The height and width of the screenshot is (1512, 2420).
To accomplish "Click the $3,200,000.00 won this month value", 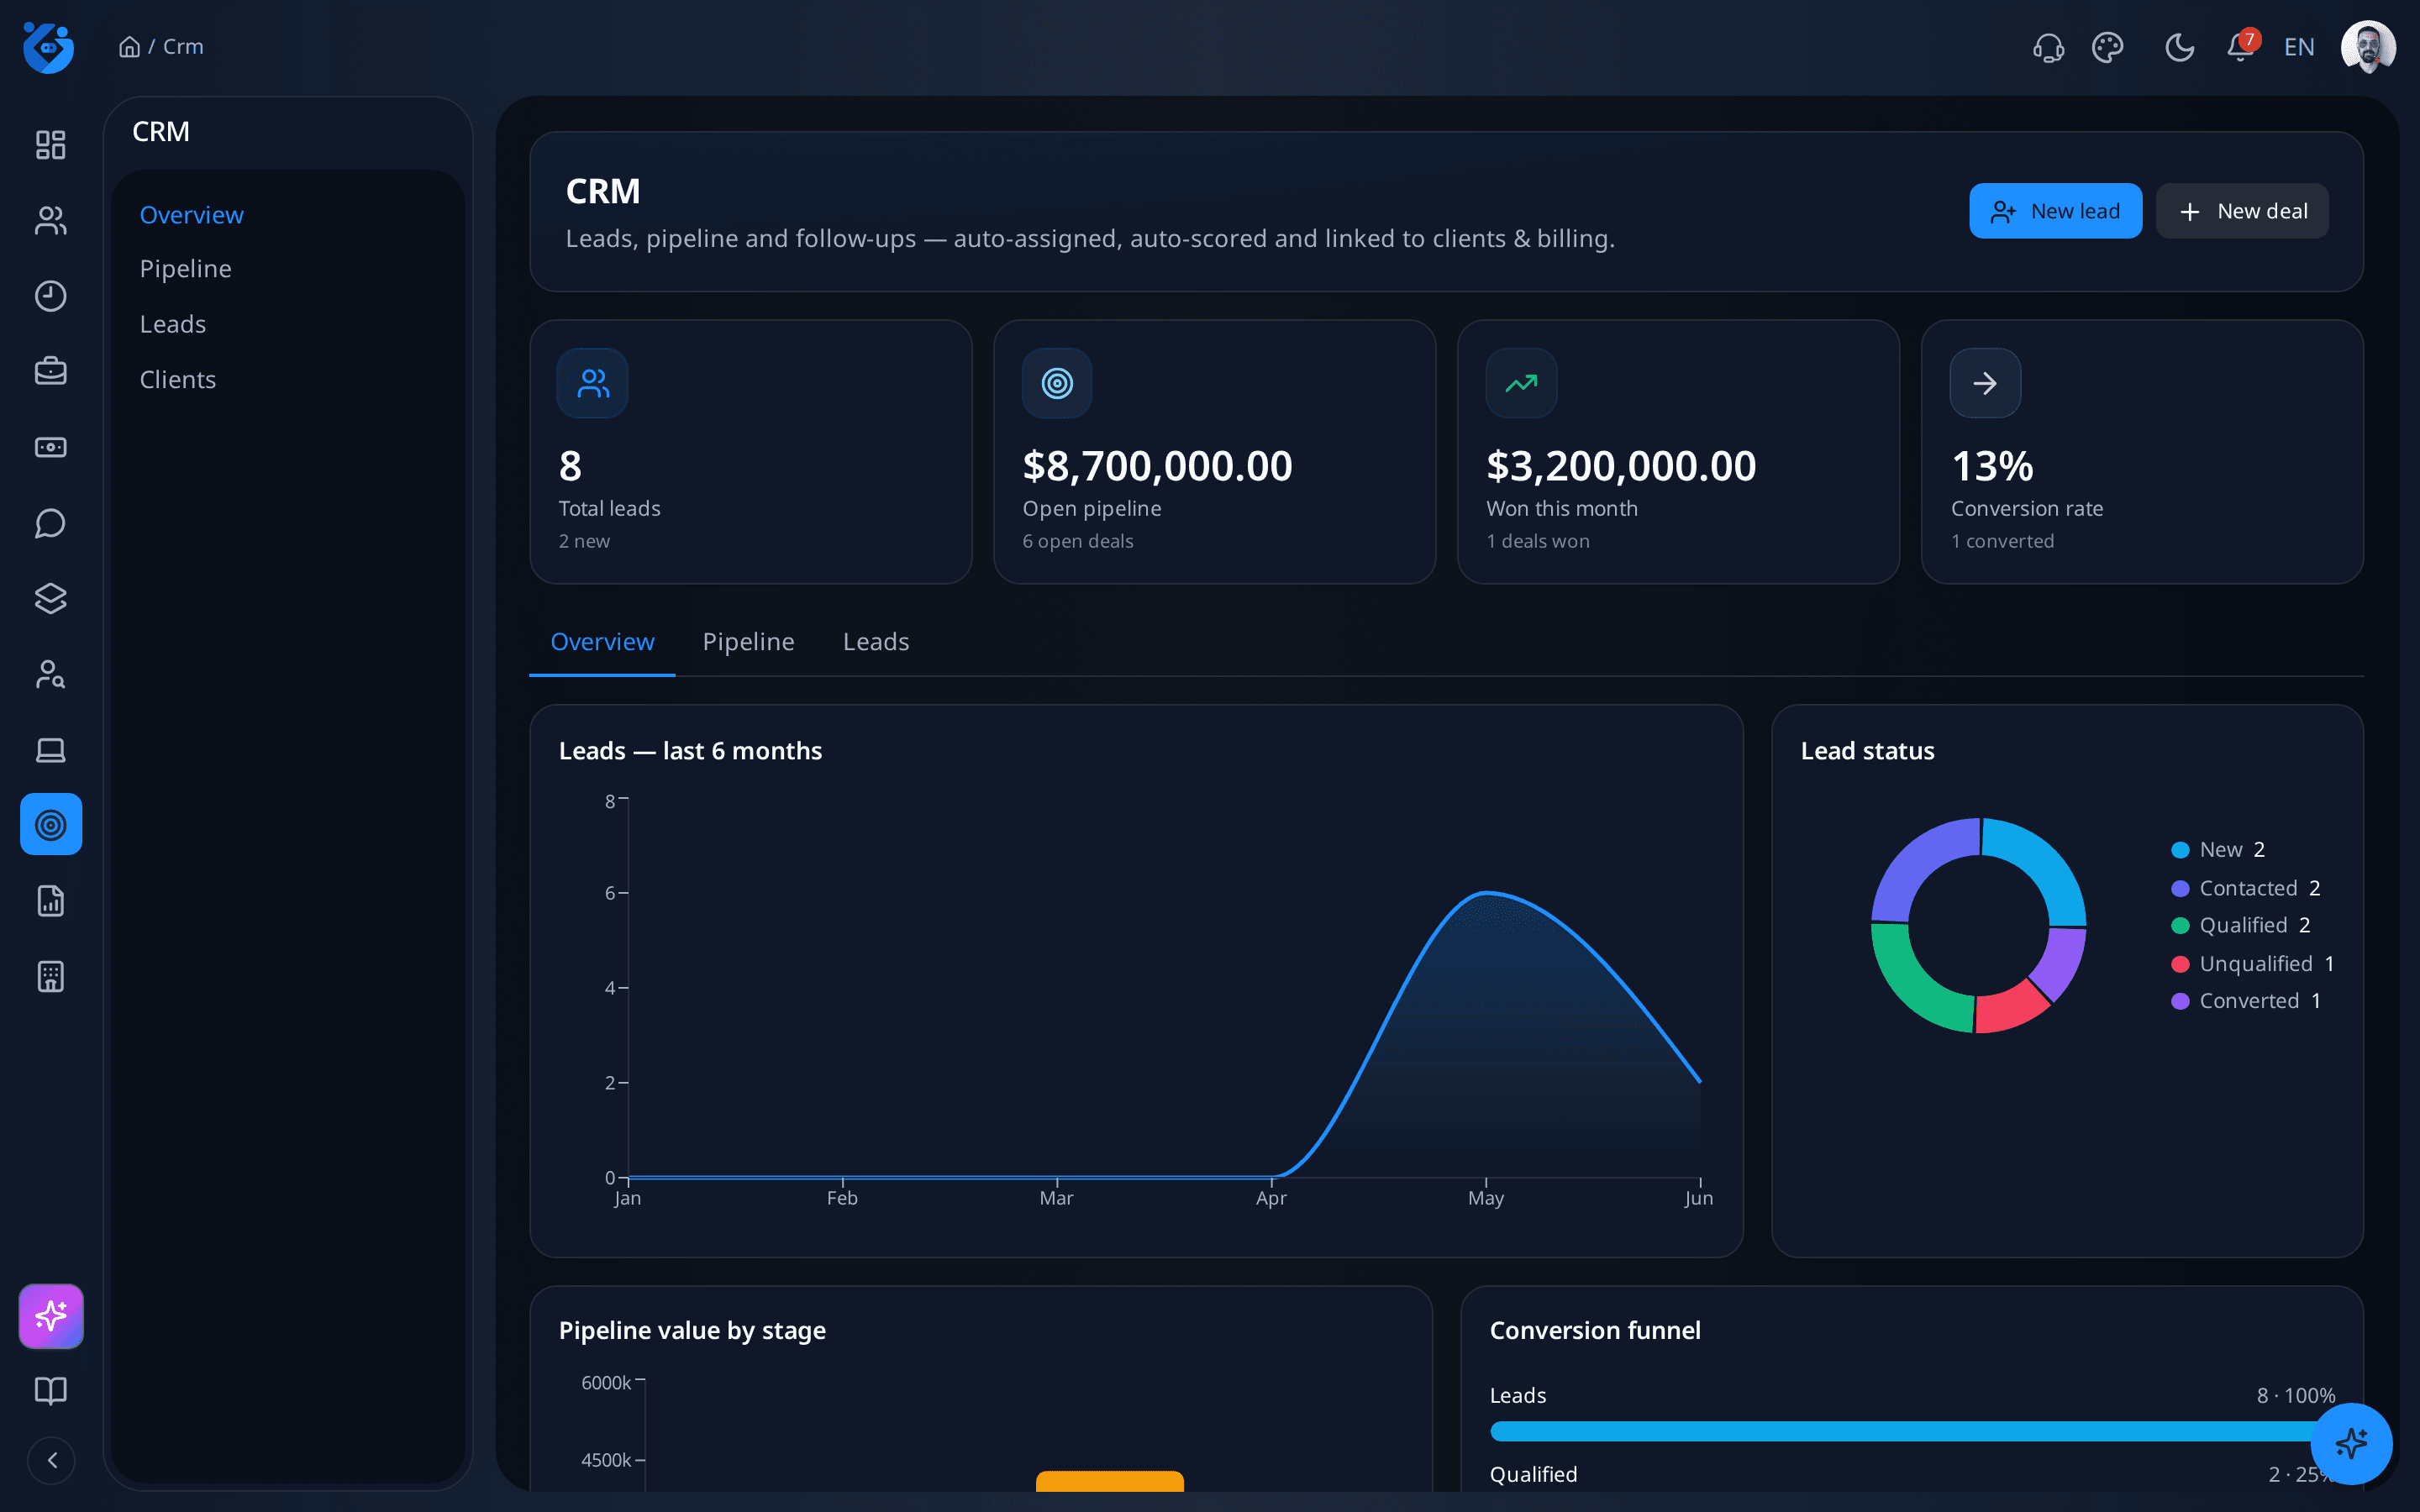I will pyautogui.click(x=1621, y=466).
